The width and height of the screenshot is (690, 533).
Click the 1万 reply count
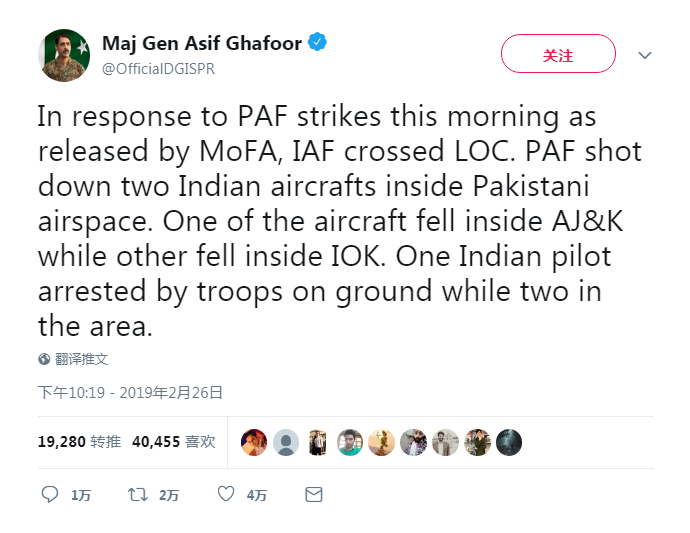coord(80,495)
